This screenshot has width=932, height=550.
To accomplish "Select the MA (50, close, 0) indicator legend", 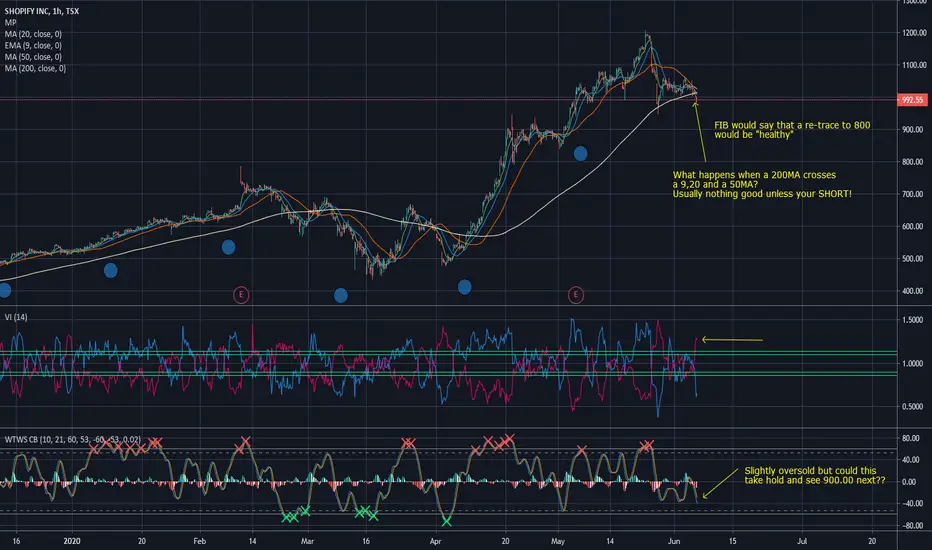I will pos(33,57).
